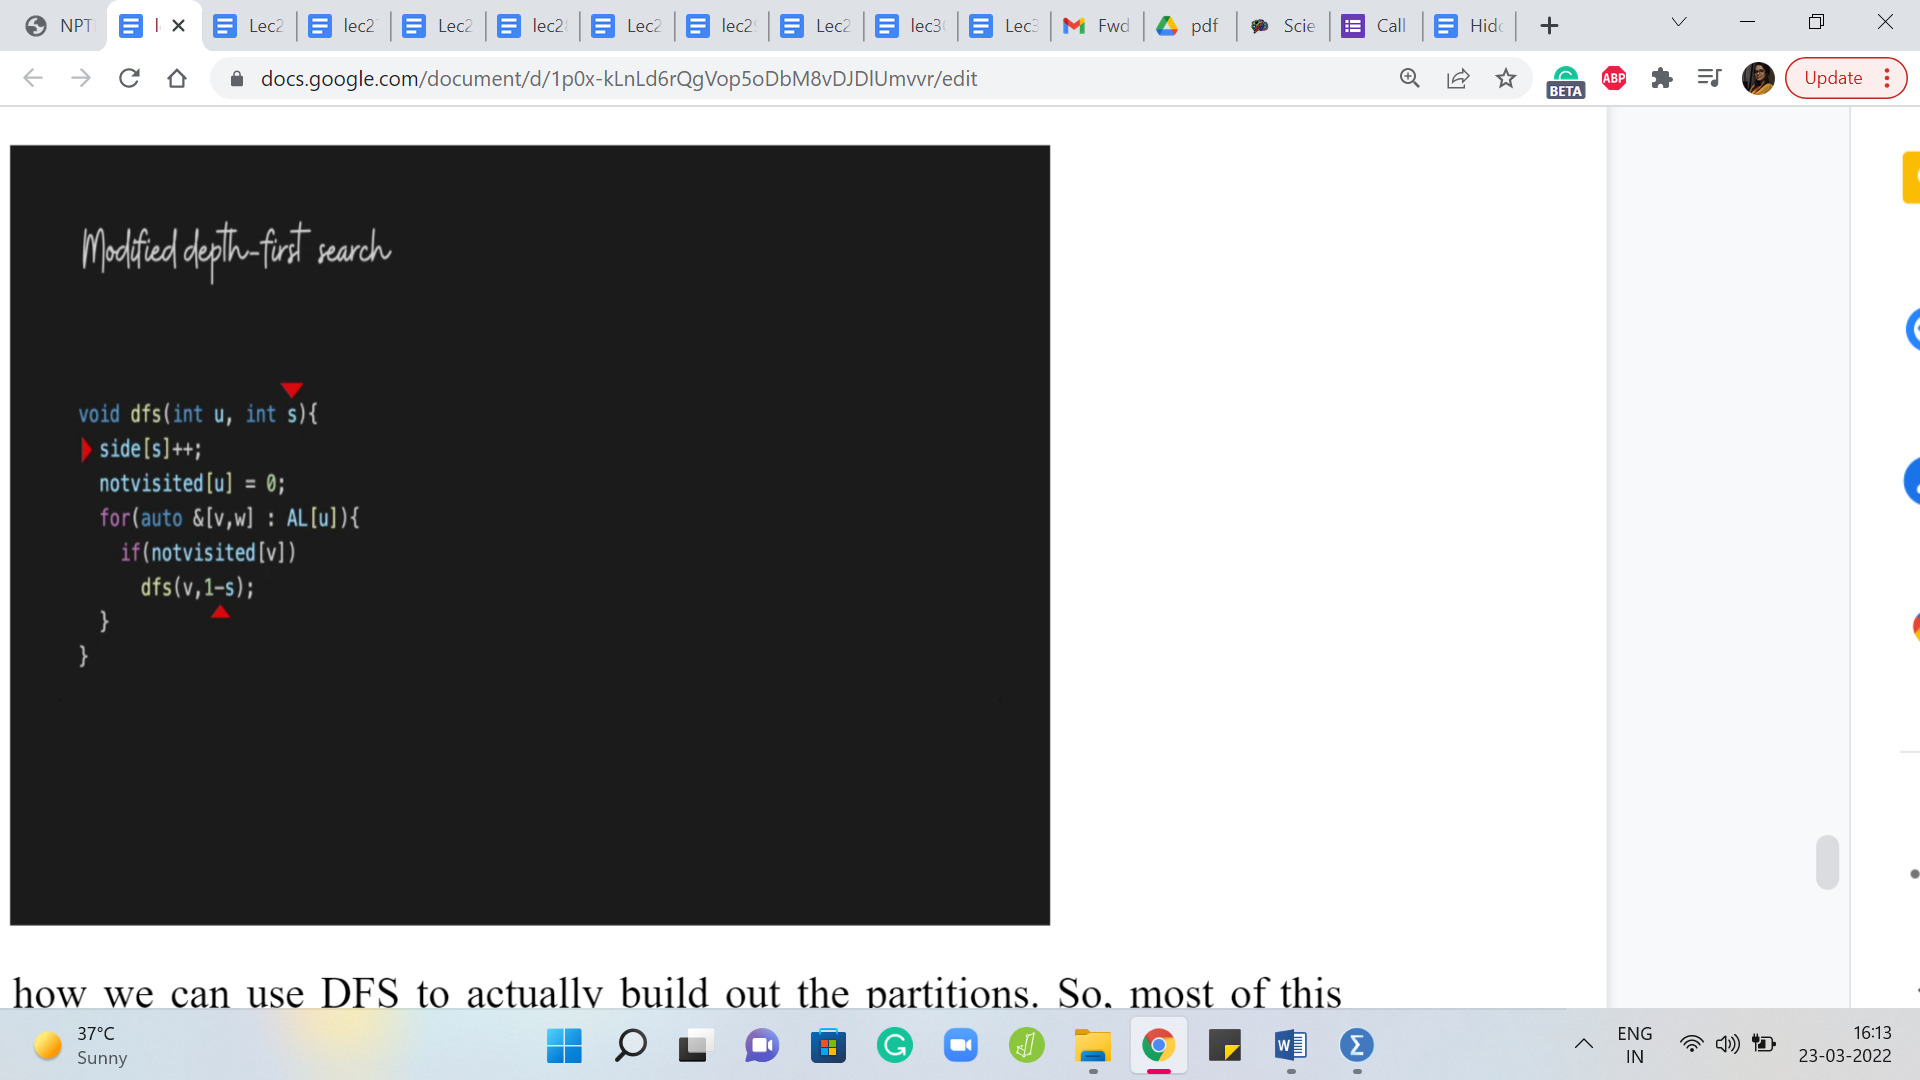Screen dimensions: 1920x1080
Task: Switch to the Gmail Fwd tab
Action: (x=1097, y=26)
